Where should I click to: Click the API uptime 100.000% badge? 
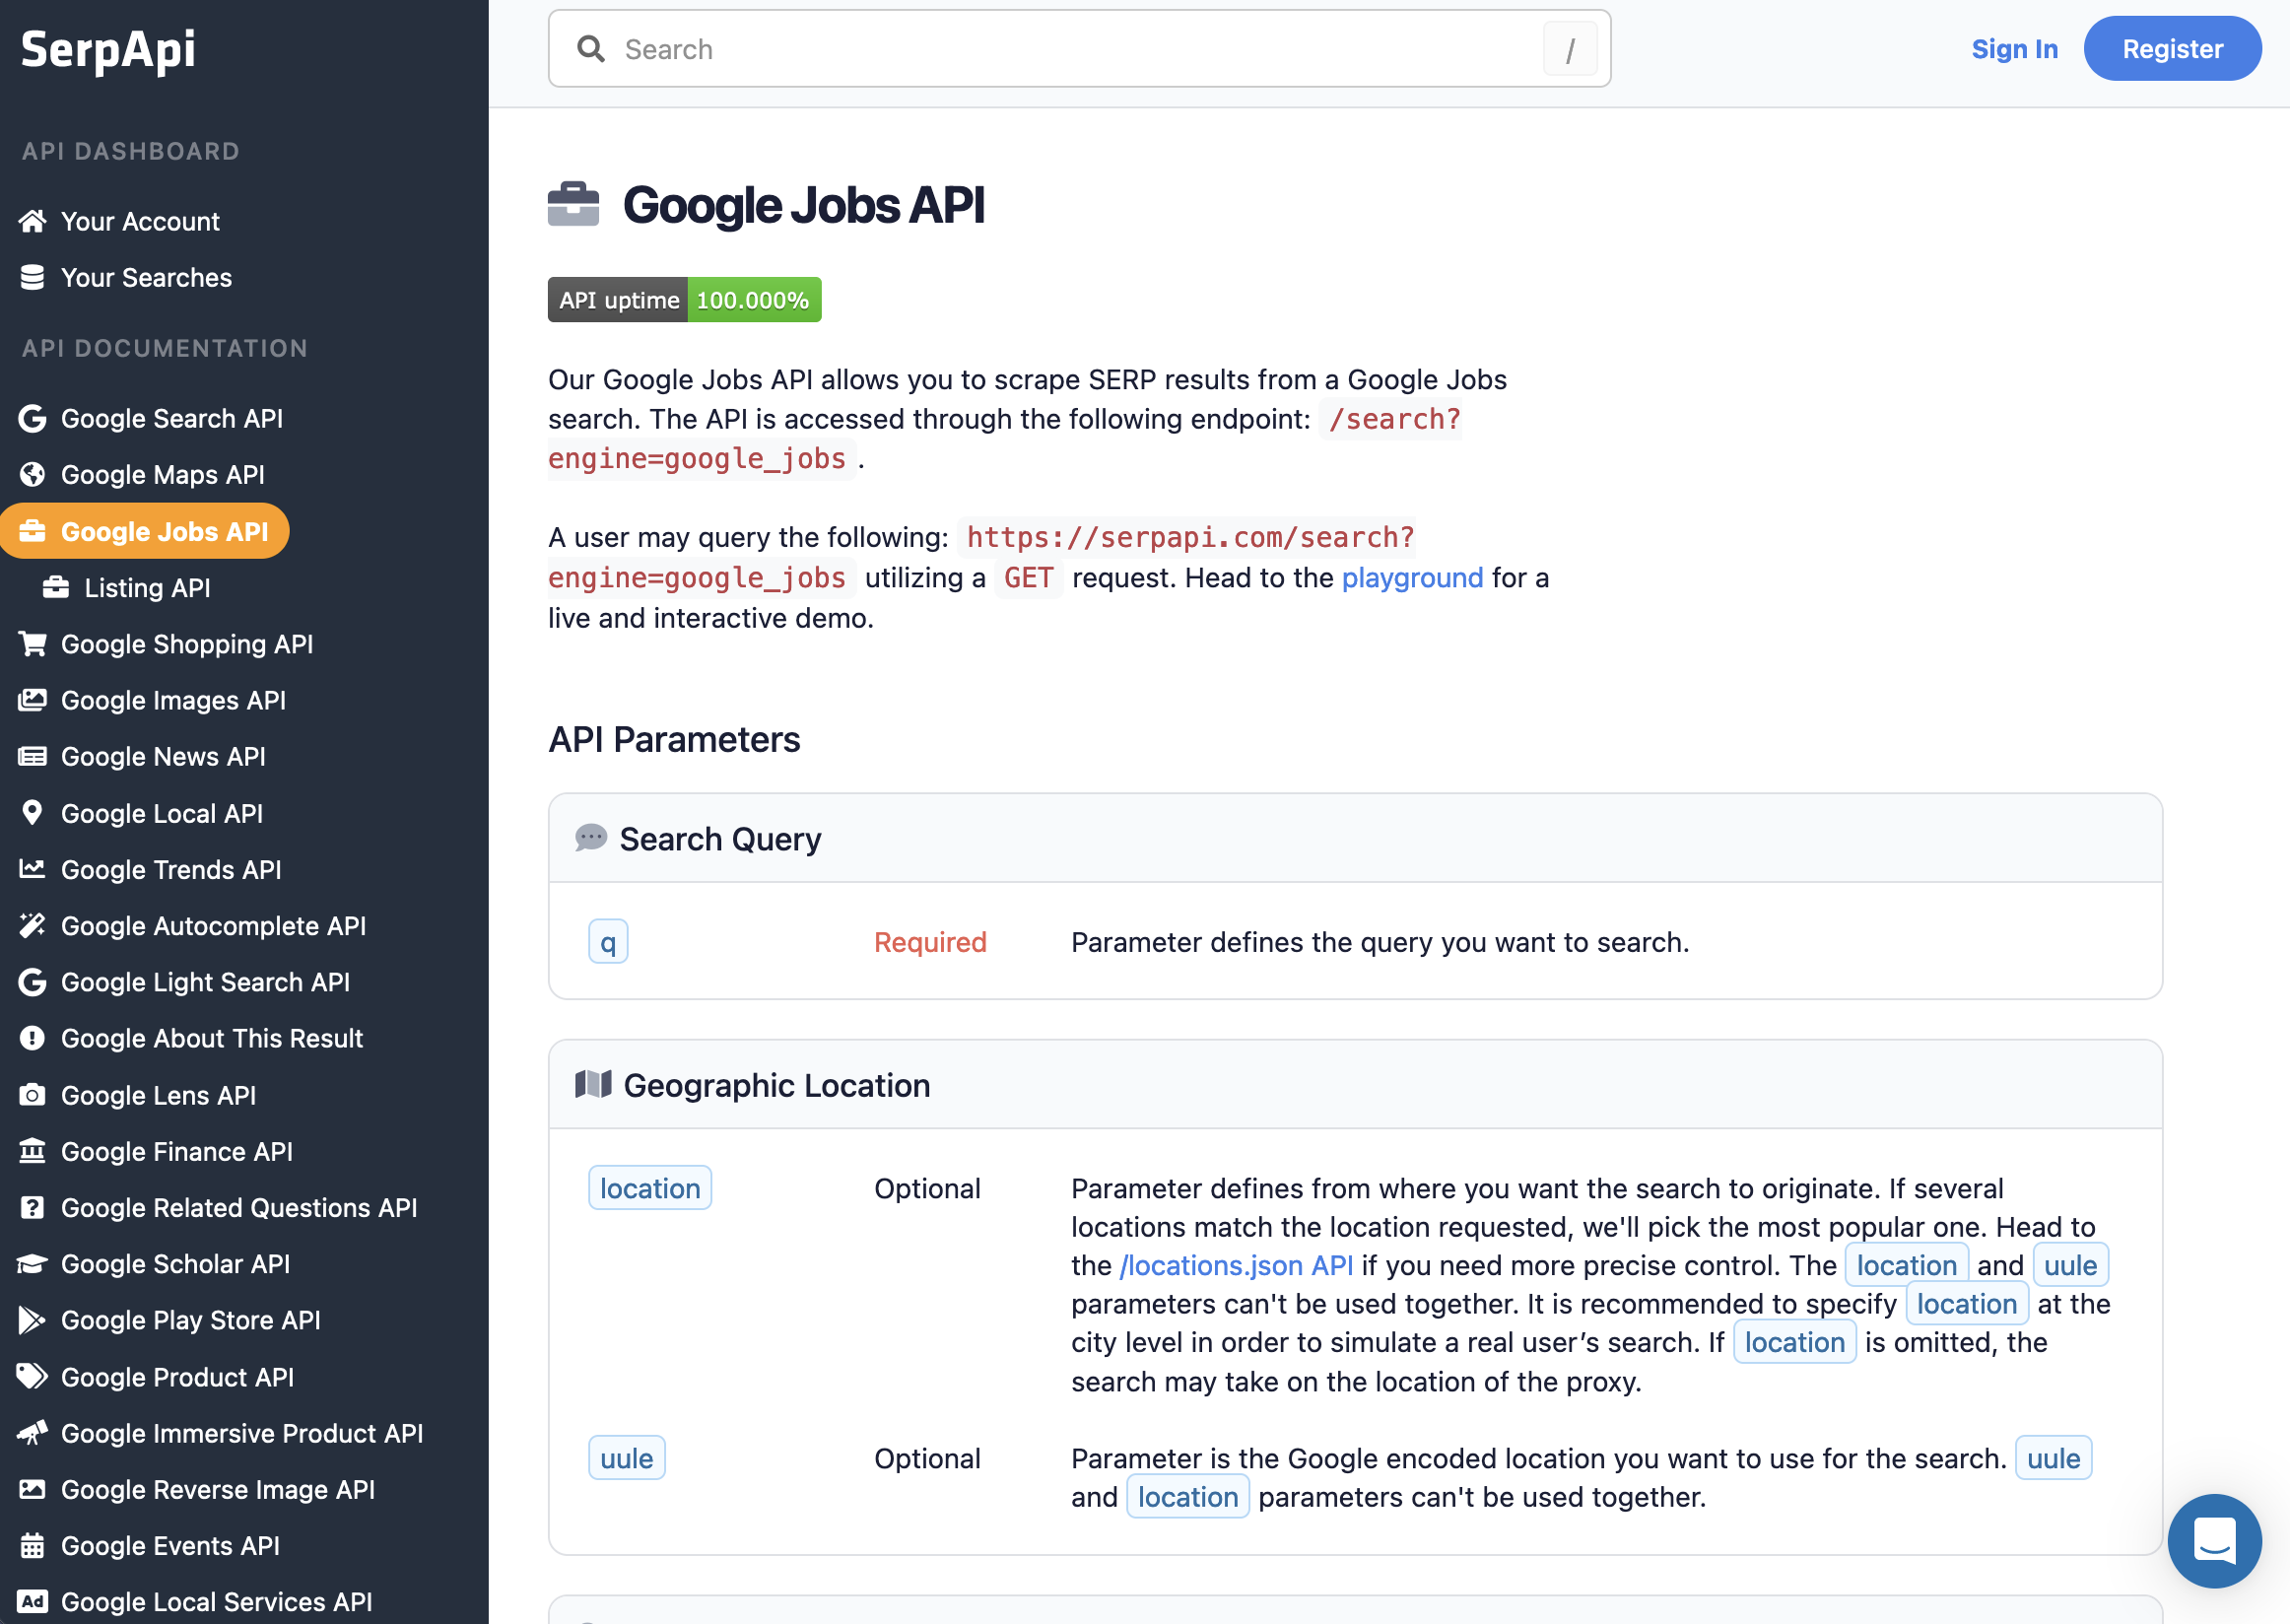684,300
